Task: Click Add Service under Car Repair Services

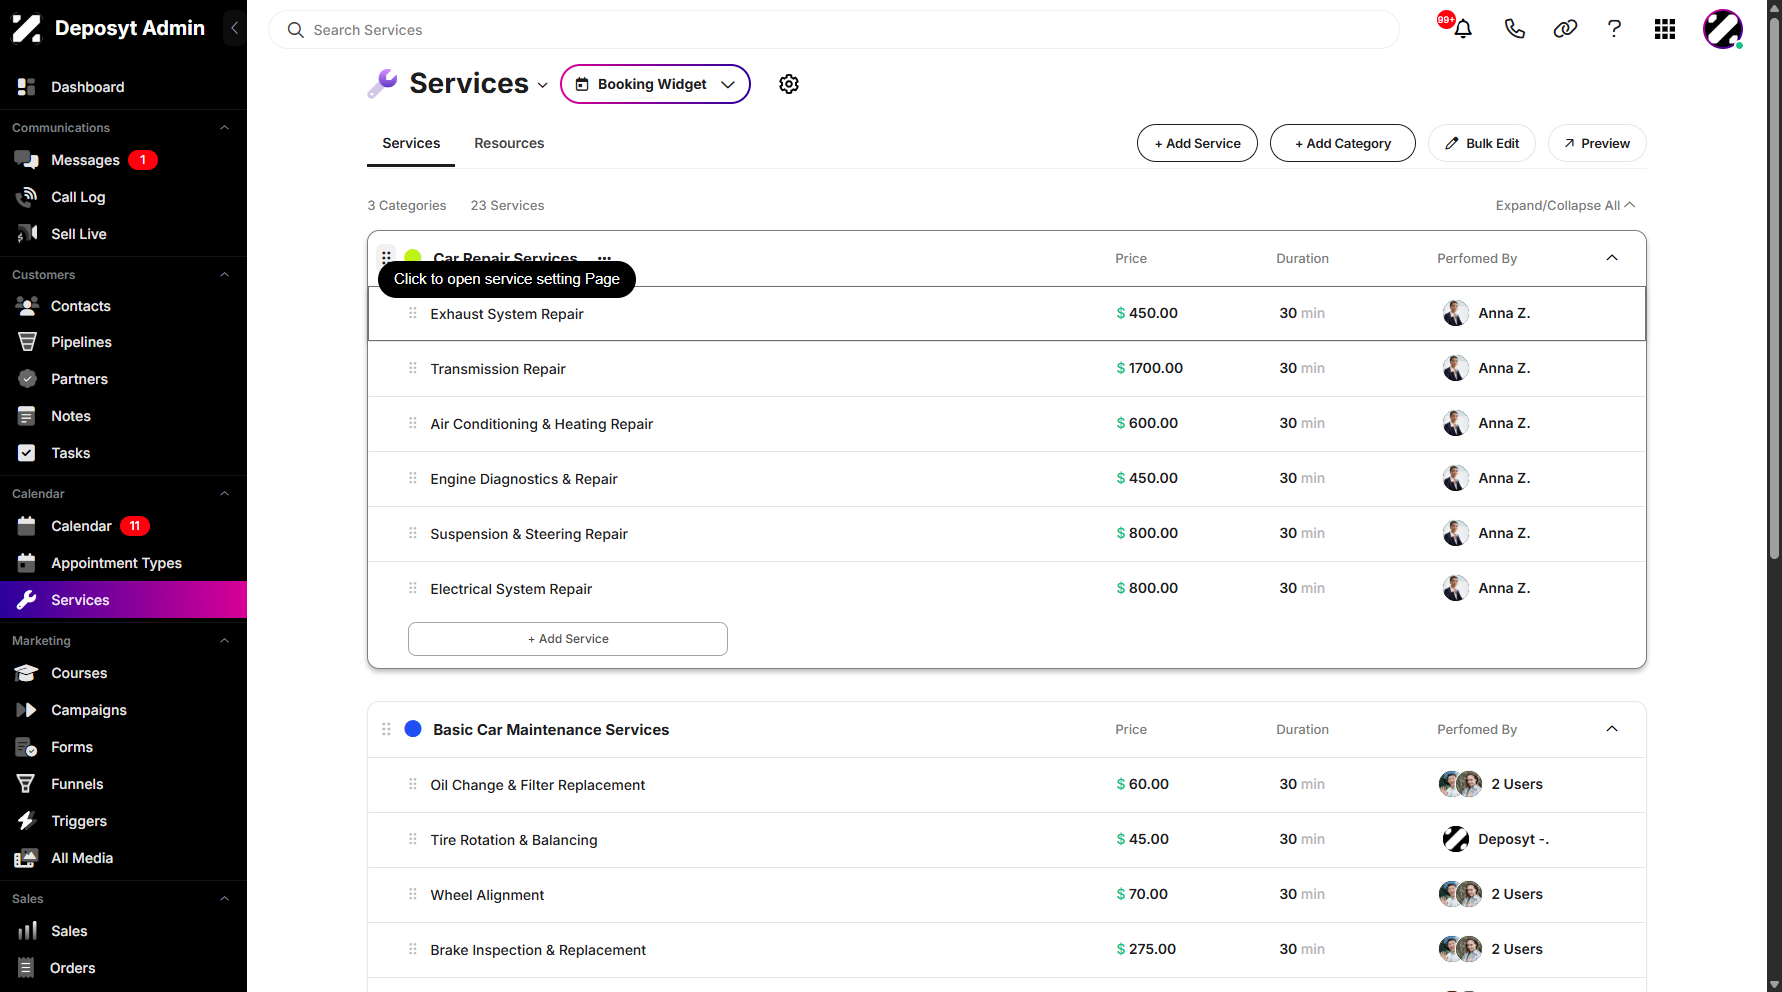Action: [568, 639]
